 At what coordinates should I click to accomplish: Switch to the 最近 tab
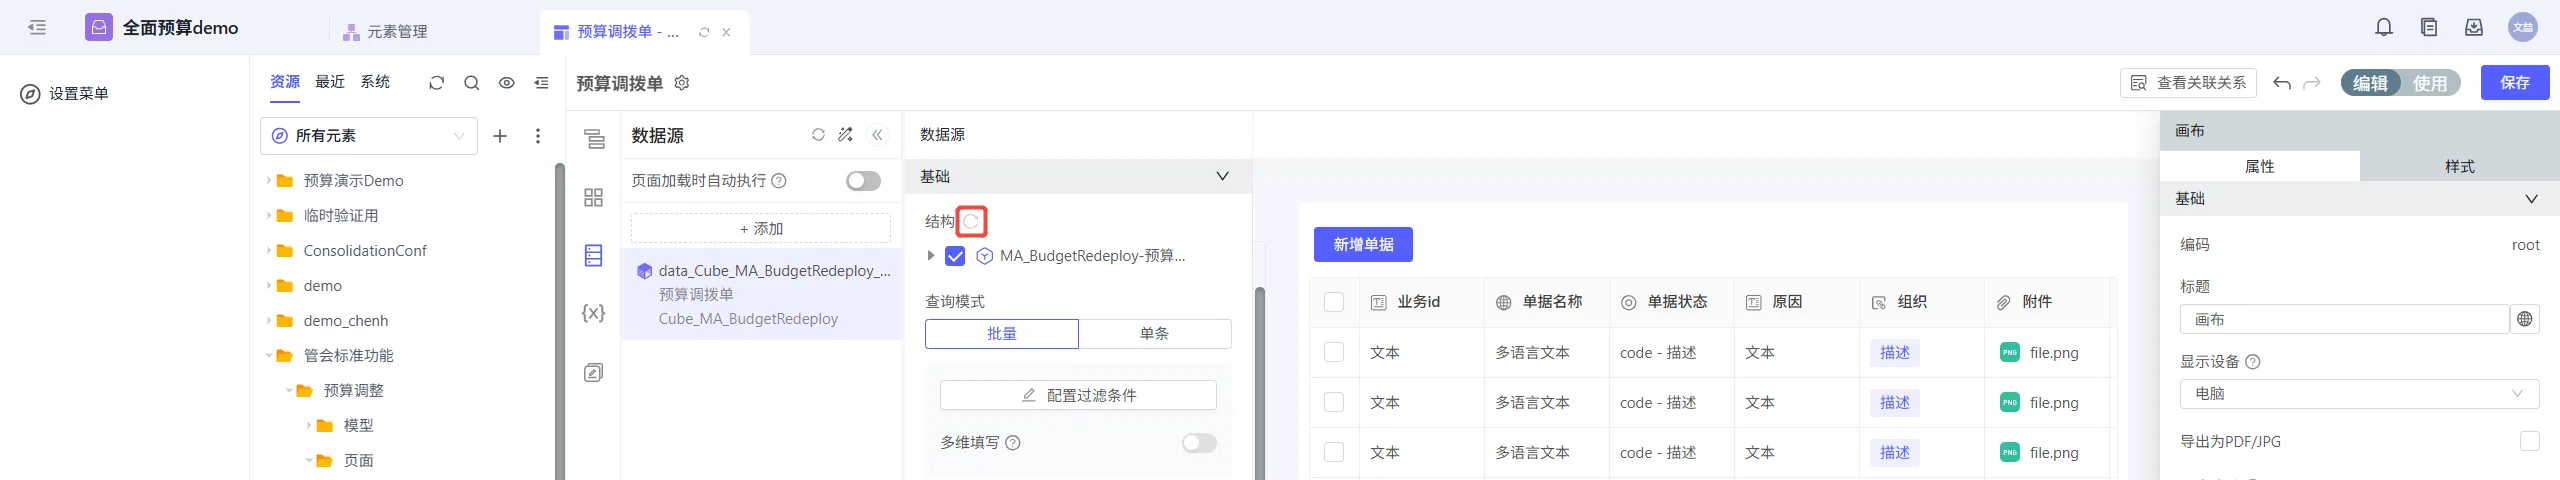click(330, 82)
